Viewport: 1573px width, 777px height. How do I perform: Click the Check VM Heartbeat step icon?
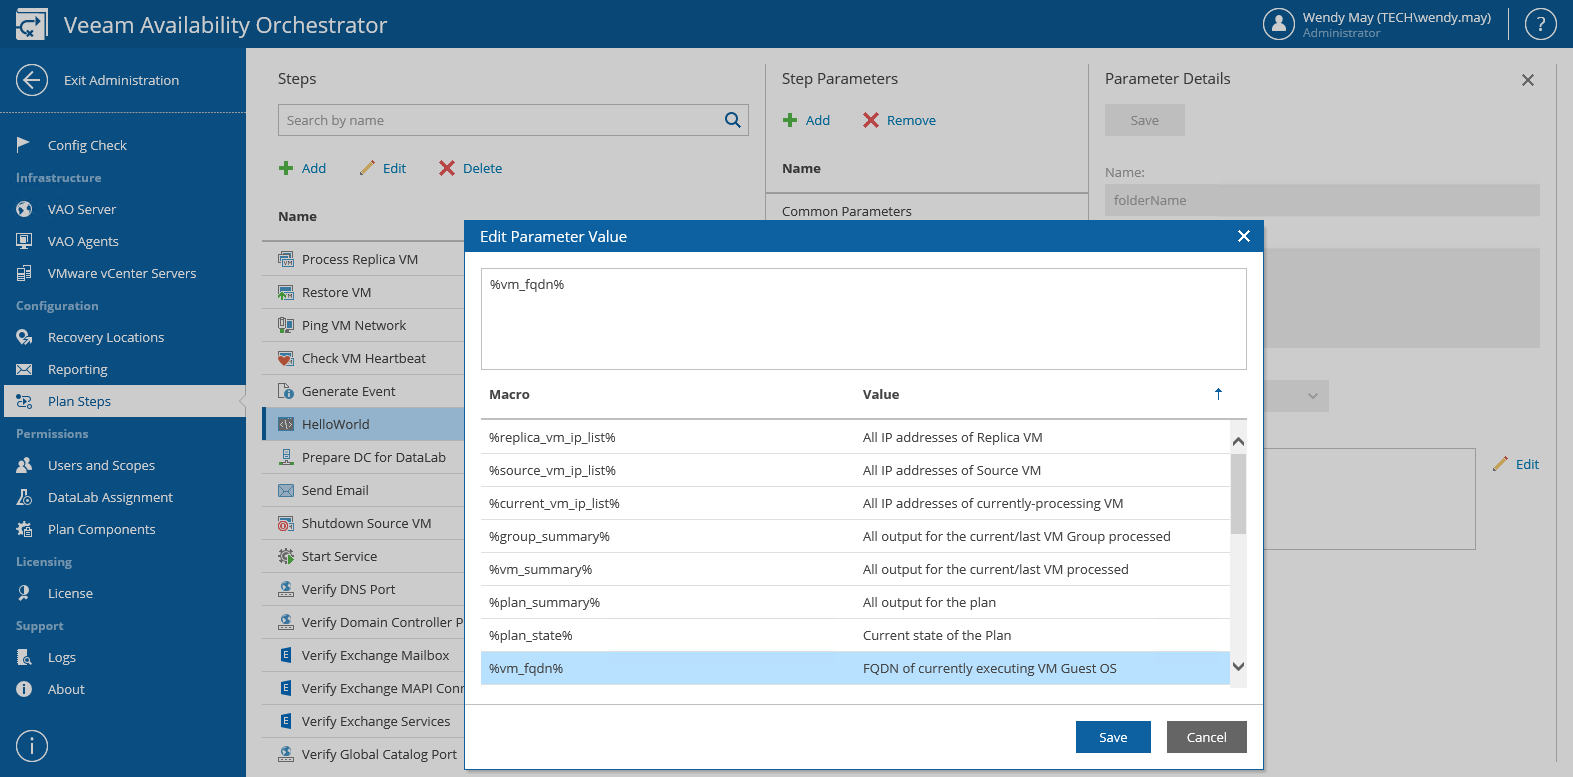point(286,358)
